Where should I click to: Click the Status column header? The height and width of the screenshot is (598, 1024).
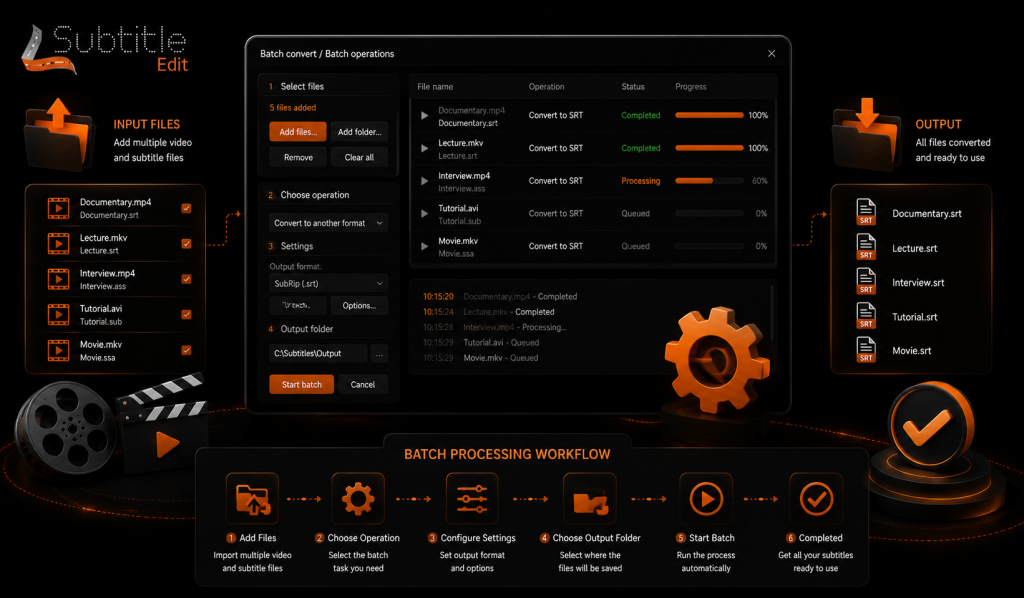[633, 87]
